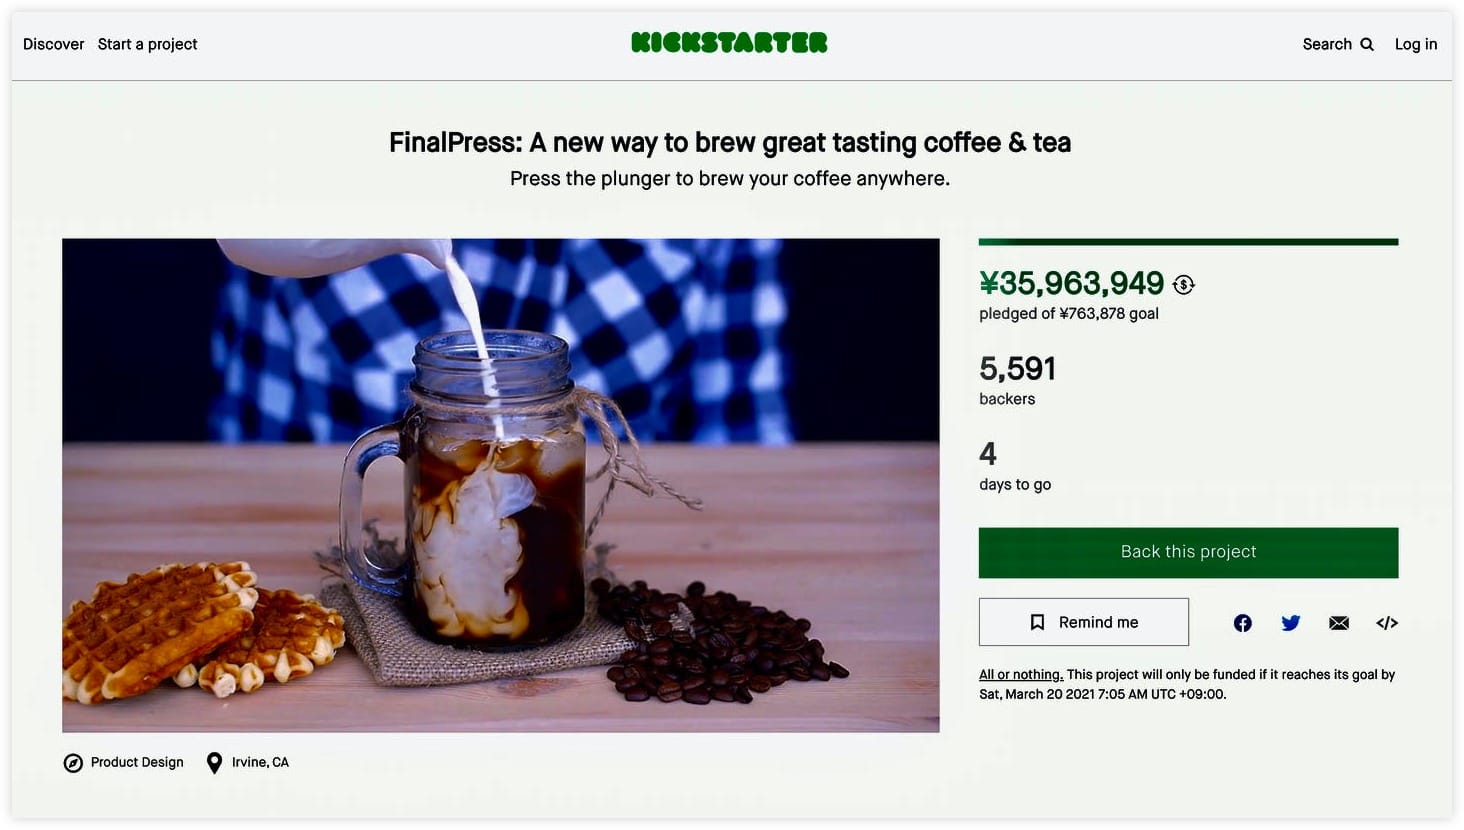Open the Irvine, CA location link

260,762
